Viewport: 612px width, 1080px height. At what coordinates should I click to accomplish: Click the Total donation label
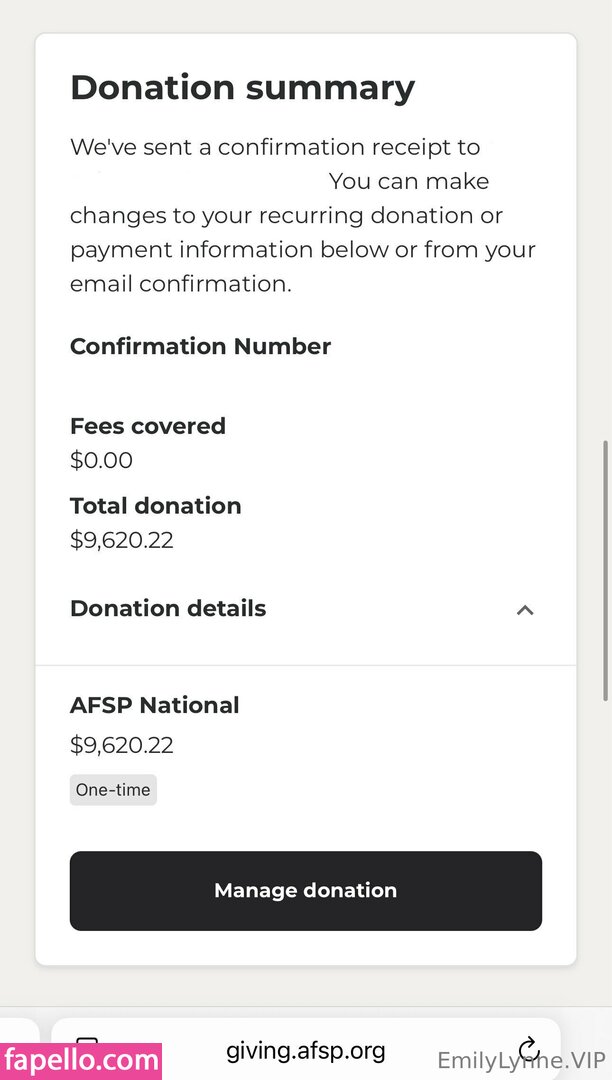click(155, 506)
